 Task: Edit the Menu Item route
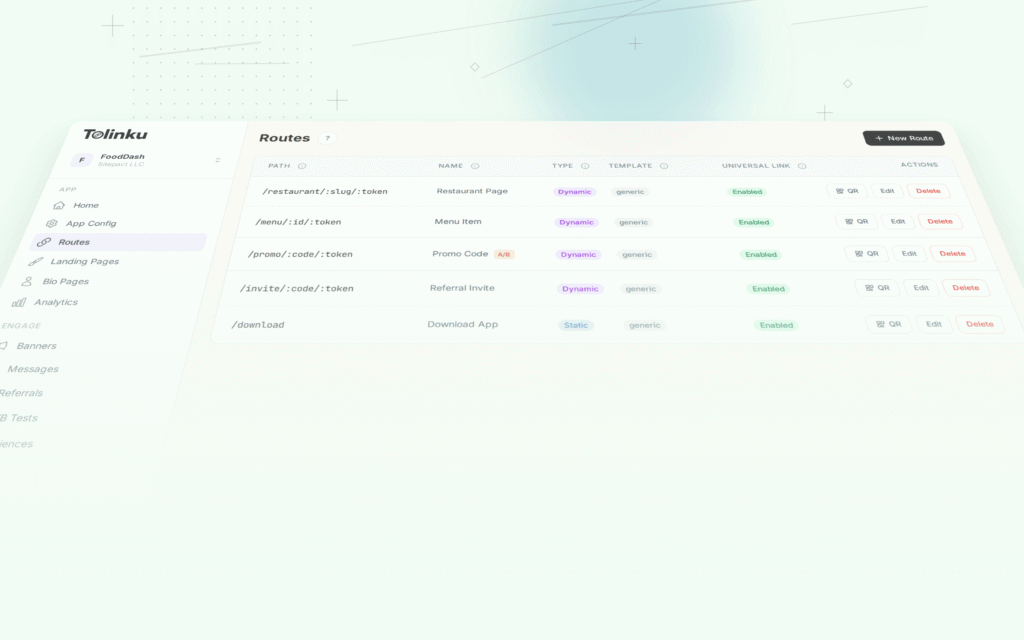tap(897, 222)
